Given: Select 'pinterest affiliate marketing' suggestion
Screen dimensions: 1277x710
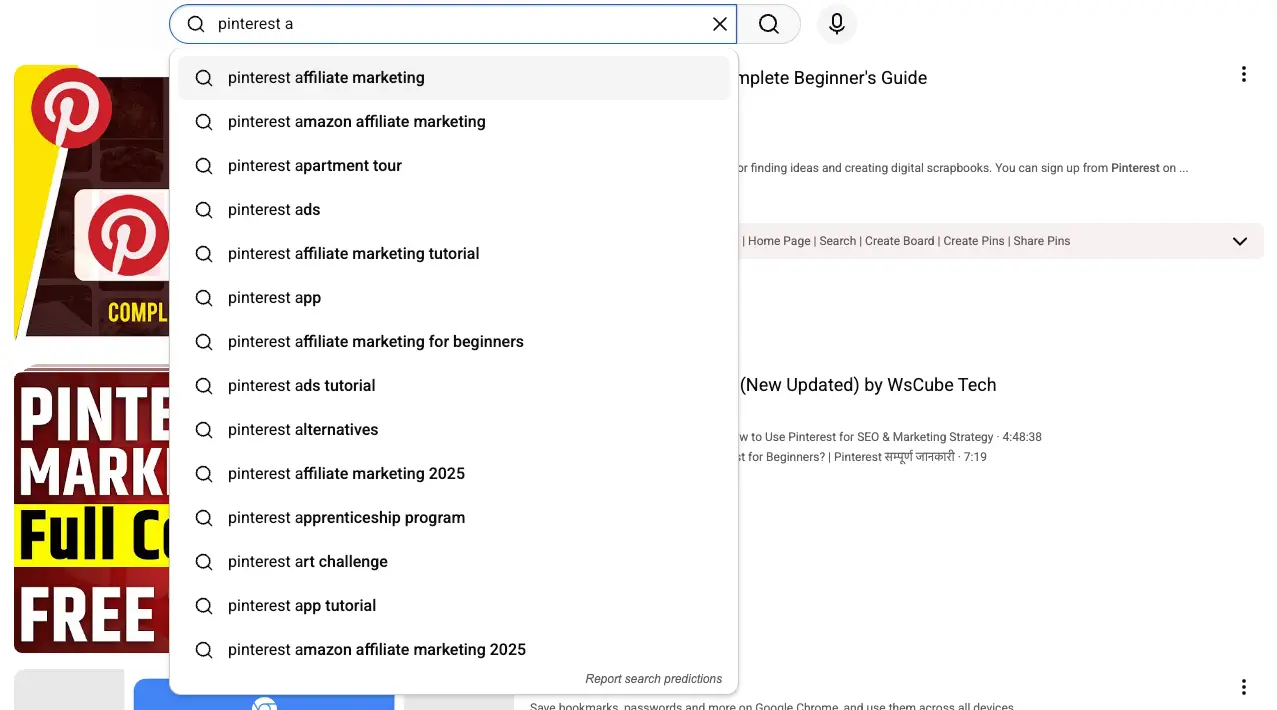Looking at the screenshot, I should pyautogui.click(x=326, y=78).
